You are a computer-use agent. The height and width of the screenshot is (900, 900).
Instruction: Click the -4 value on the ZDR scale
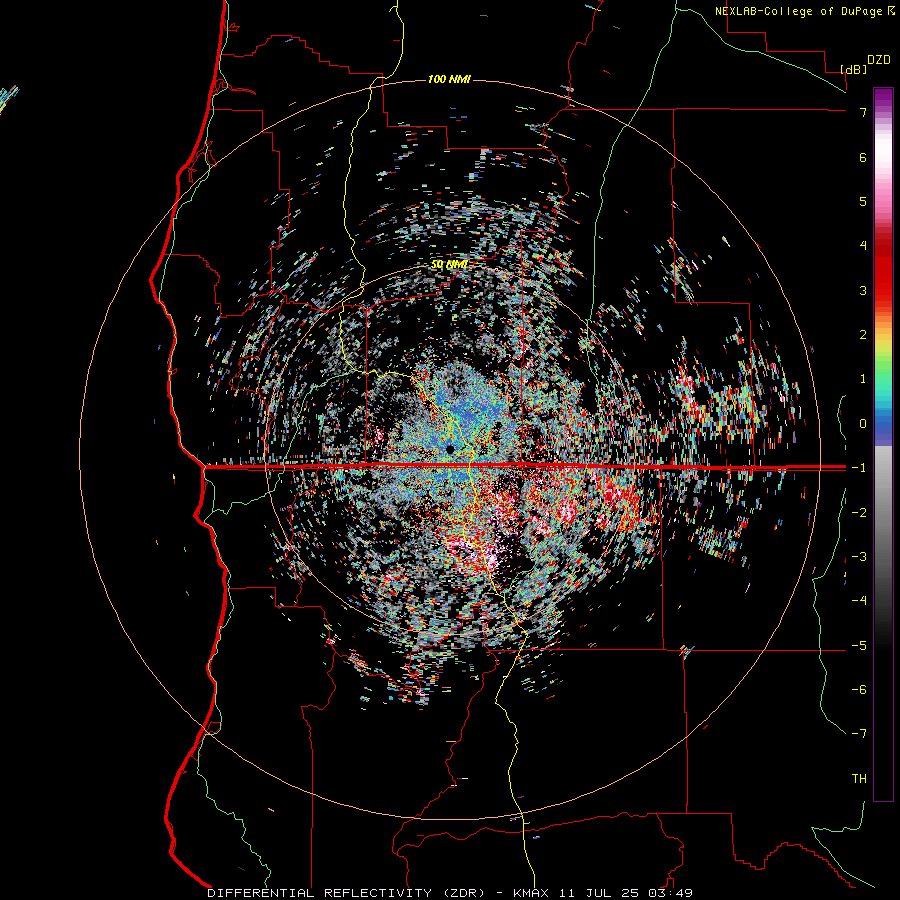(x=859, y=601)
